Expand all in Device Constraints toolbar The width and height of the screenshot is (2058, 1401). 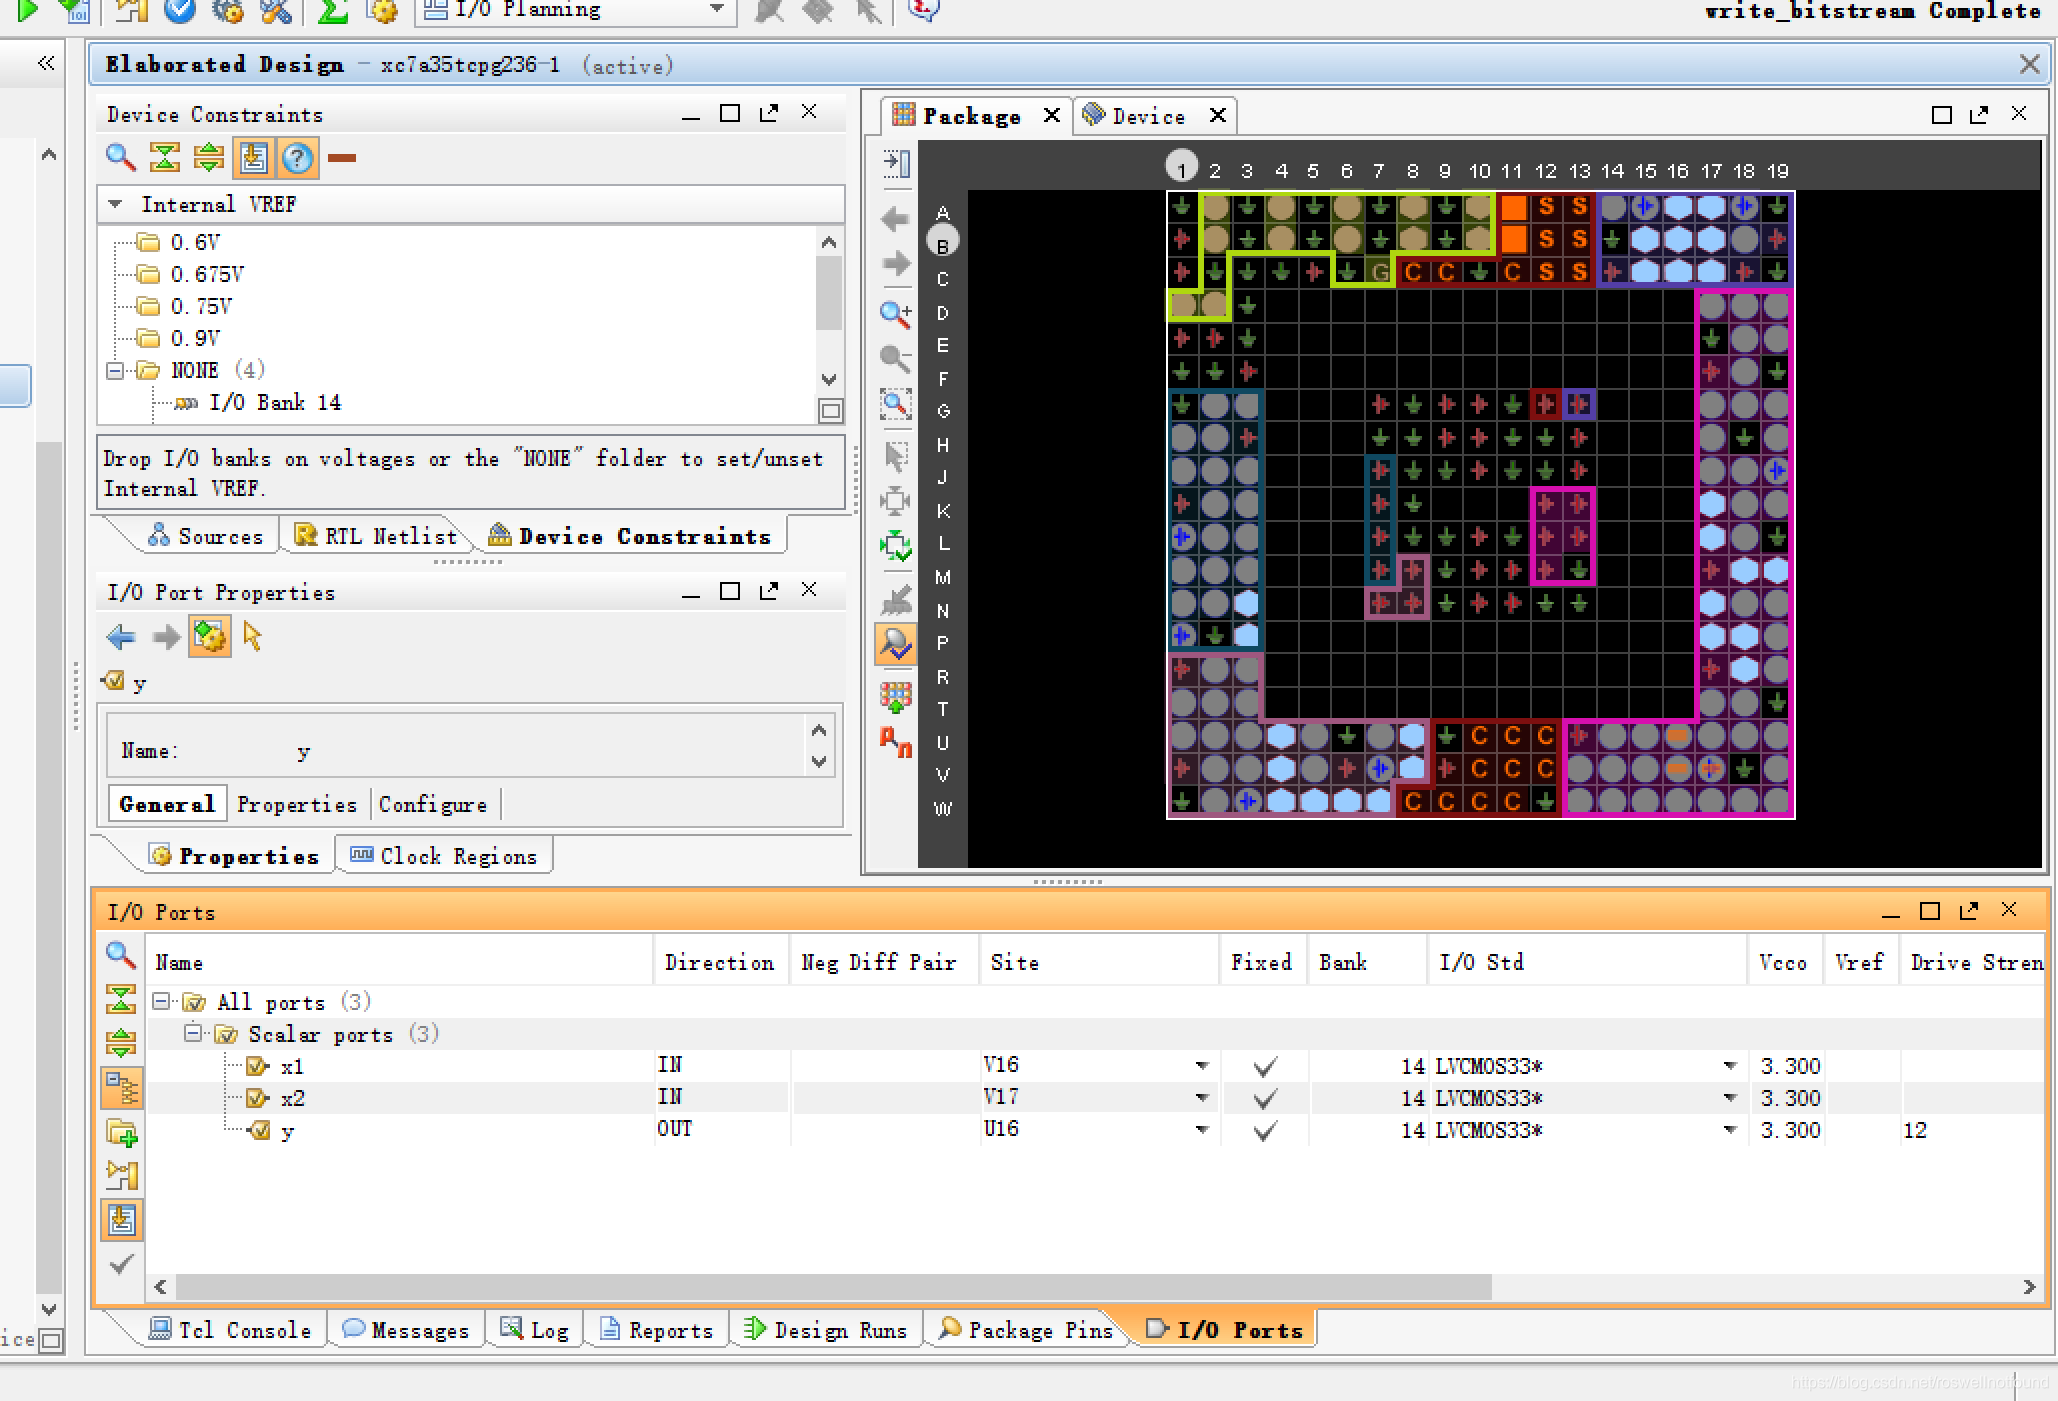209,157
